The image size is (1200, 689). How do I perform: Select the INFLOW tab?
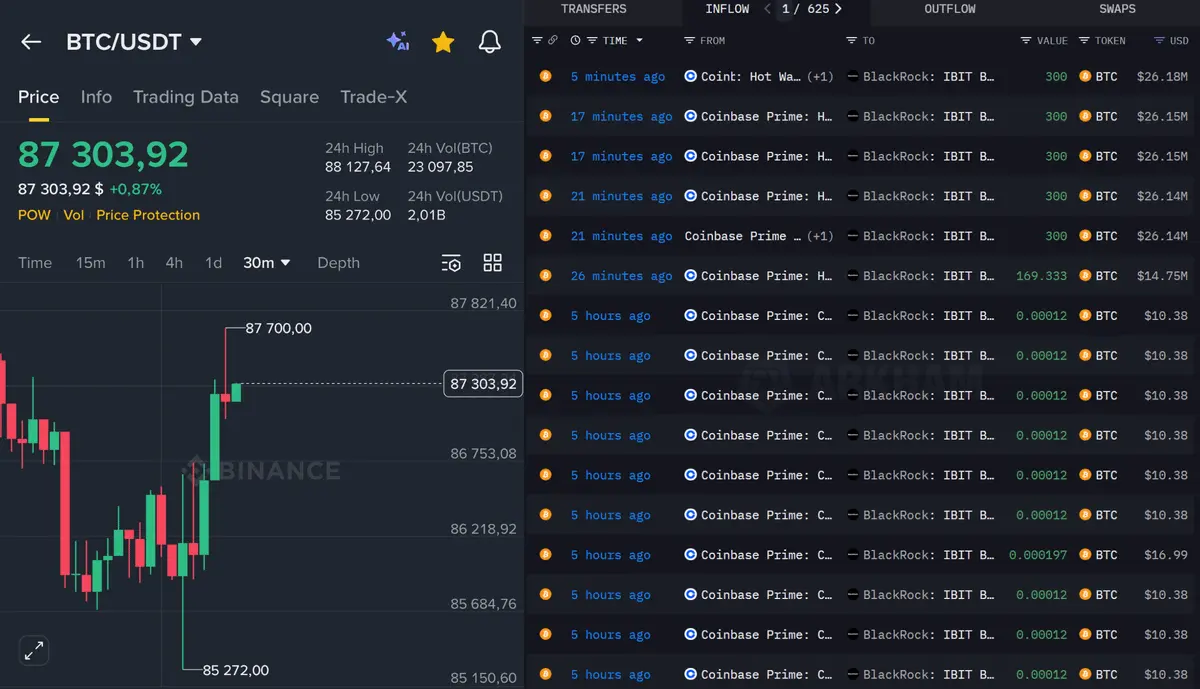(727, 9)
